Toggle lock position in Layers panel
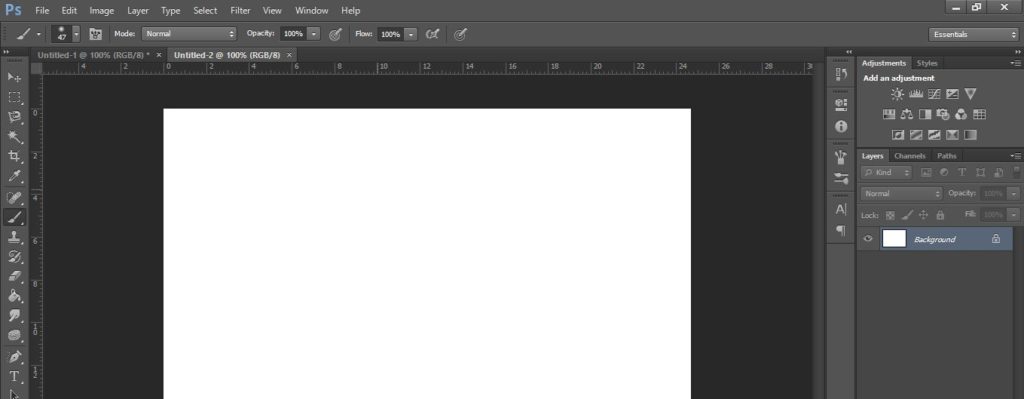This screenshot has width=1024, height=399. tap(923, 215)
